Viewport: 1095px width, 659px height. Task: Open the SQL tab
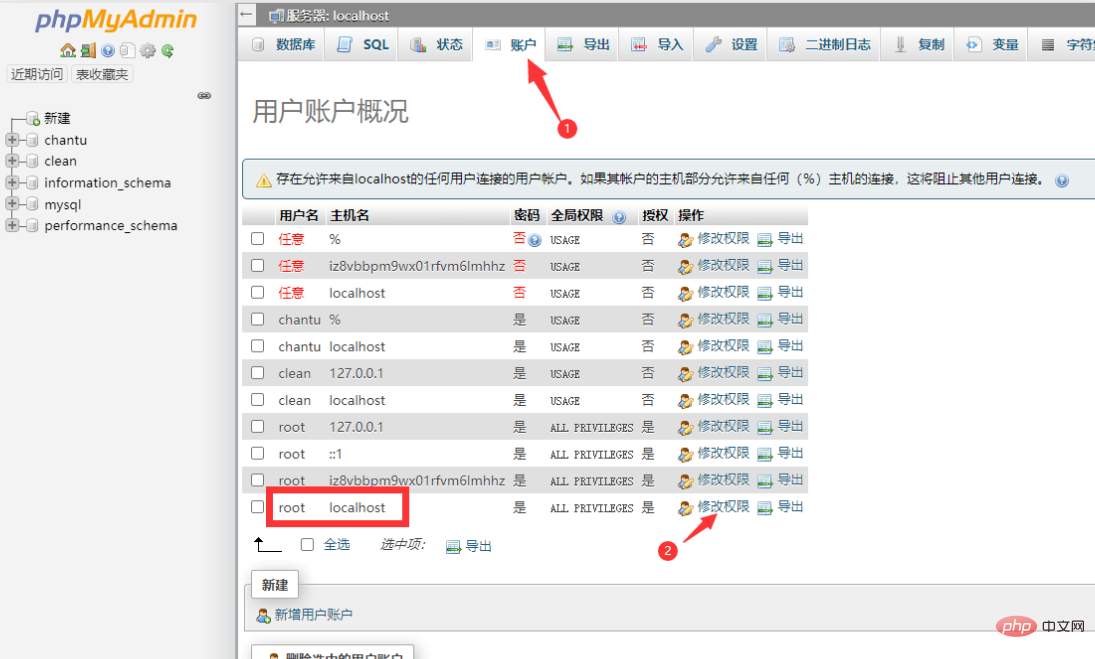[362, 45]
